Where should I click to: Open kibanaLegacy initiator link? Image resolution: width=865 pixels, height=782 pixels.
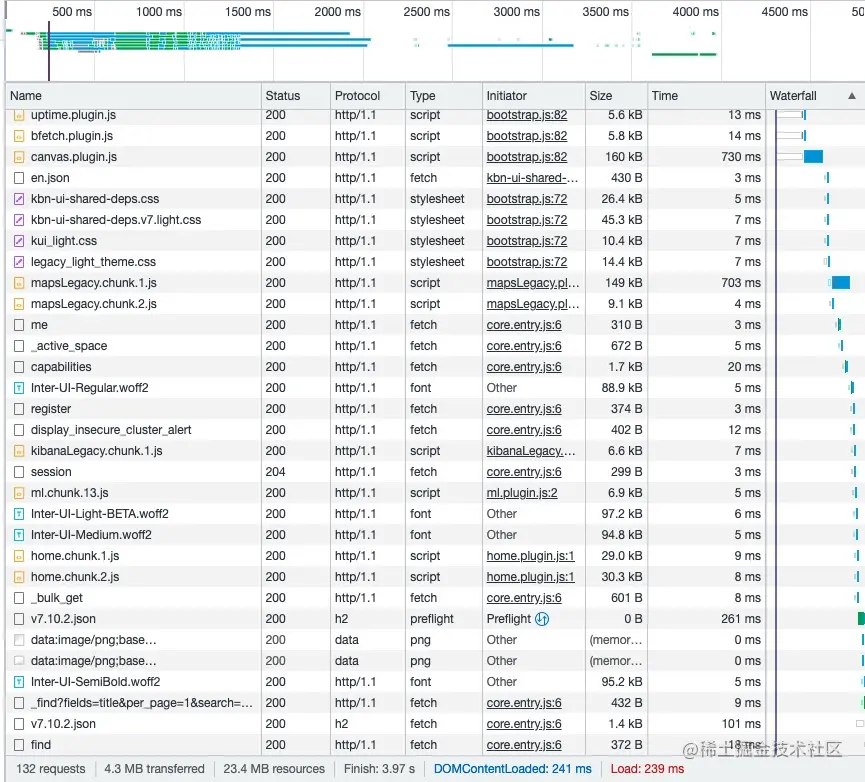pyautogui.click(x=531, y=451)
